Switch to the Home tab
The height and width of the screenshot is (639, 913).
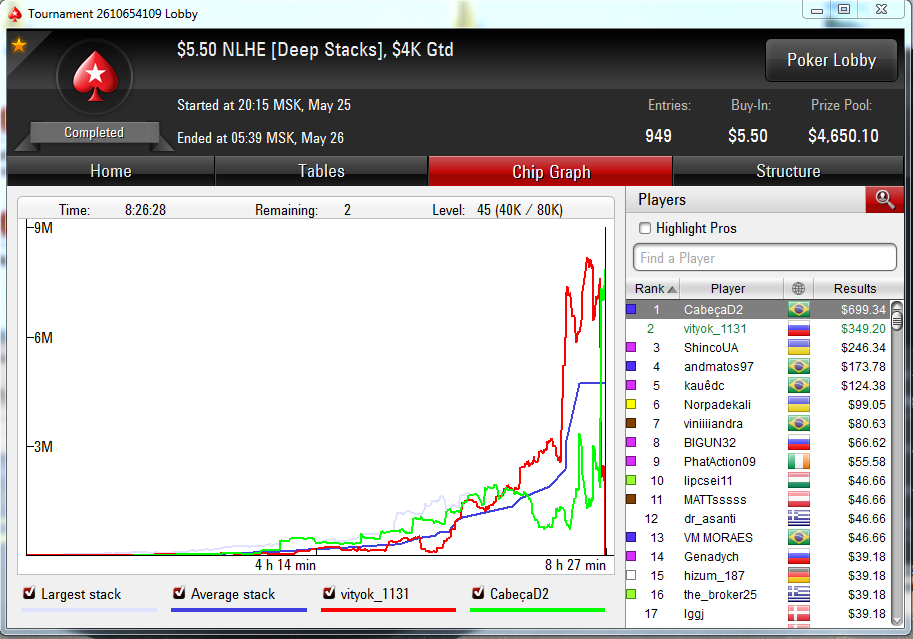111,171
